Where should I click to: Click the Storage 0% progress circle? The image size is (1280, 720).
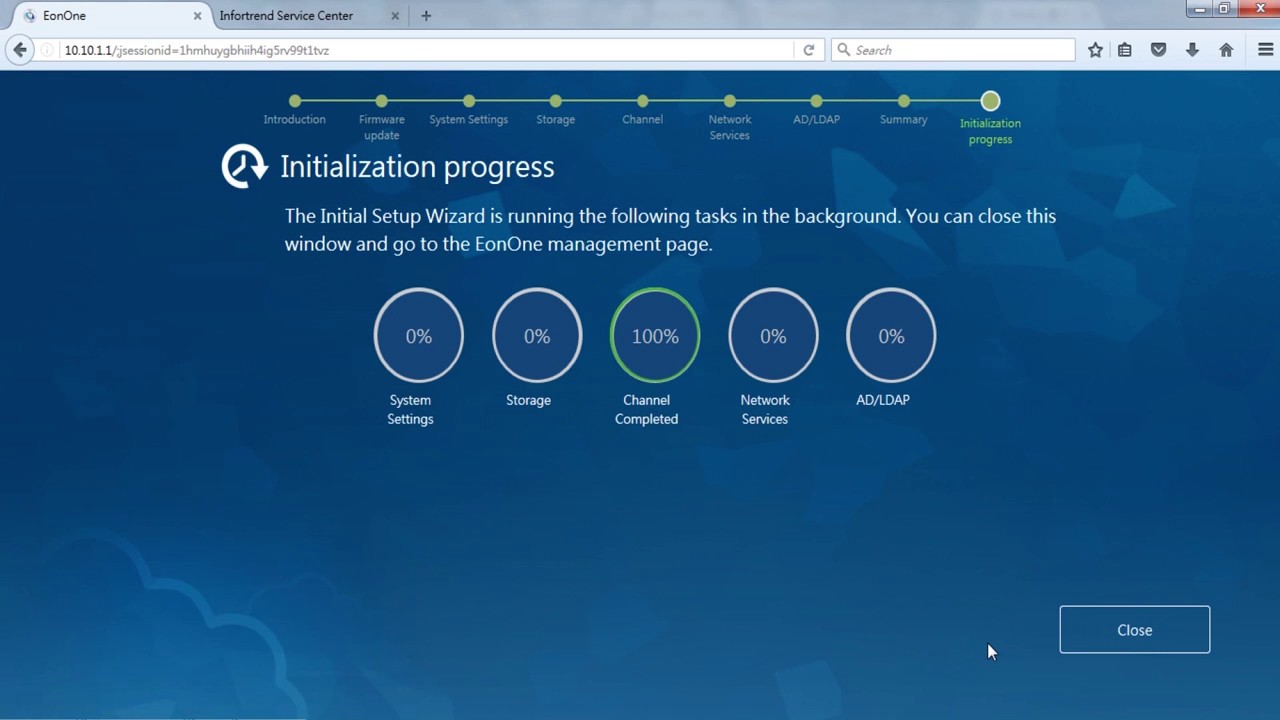[537, 336]
